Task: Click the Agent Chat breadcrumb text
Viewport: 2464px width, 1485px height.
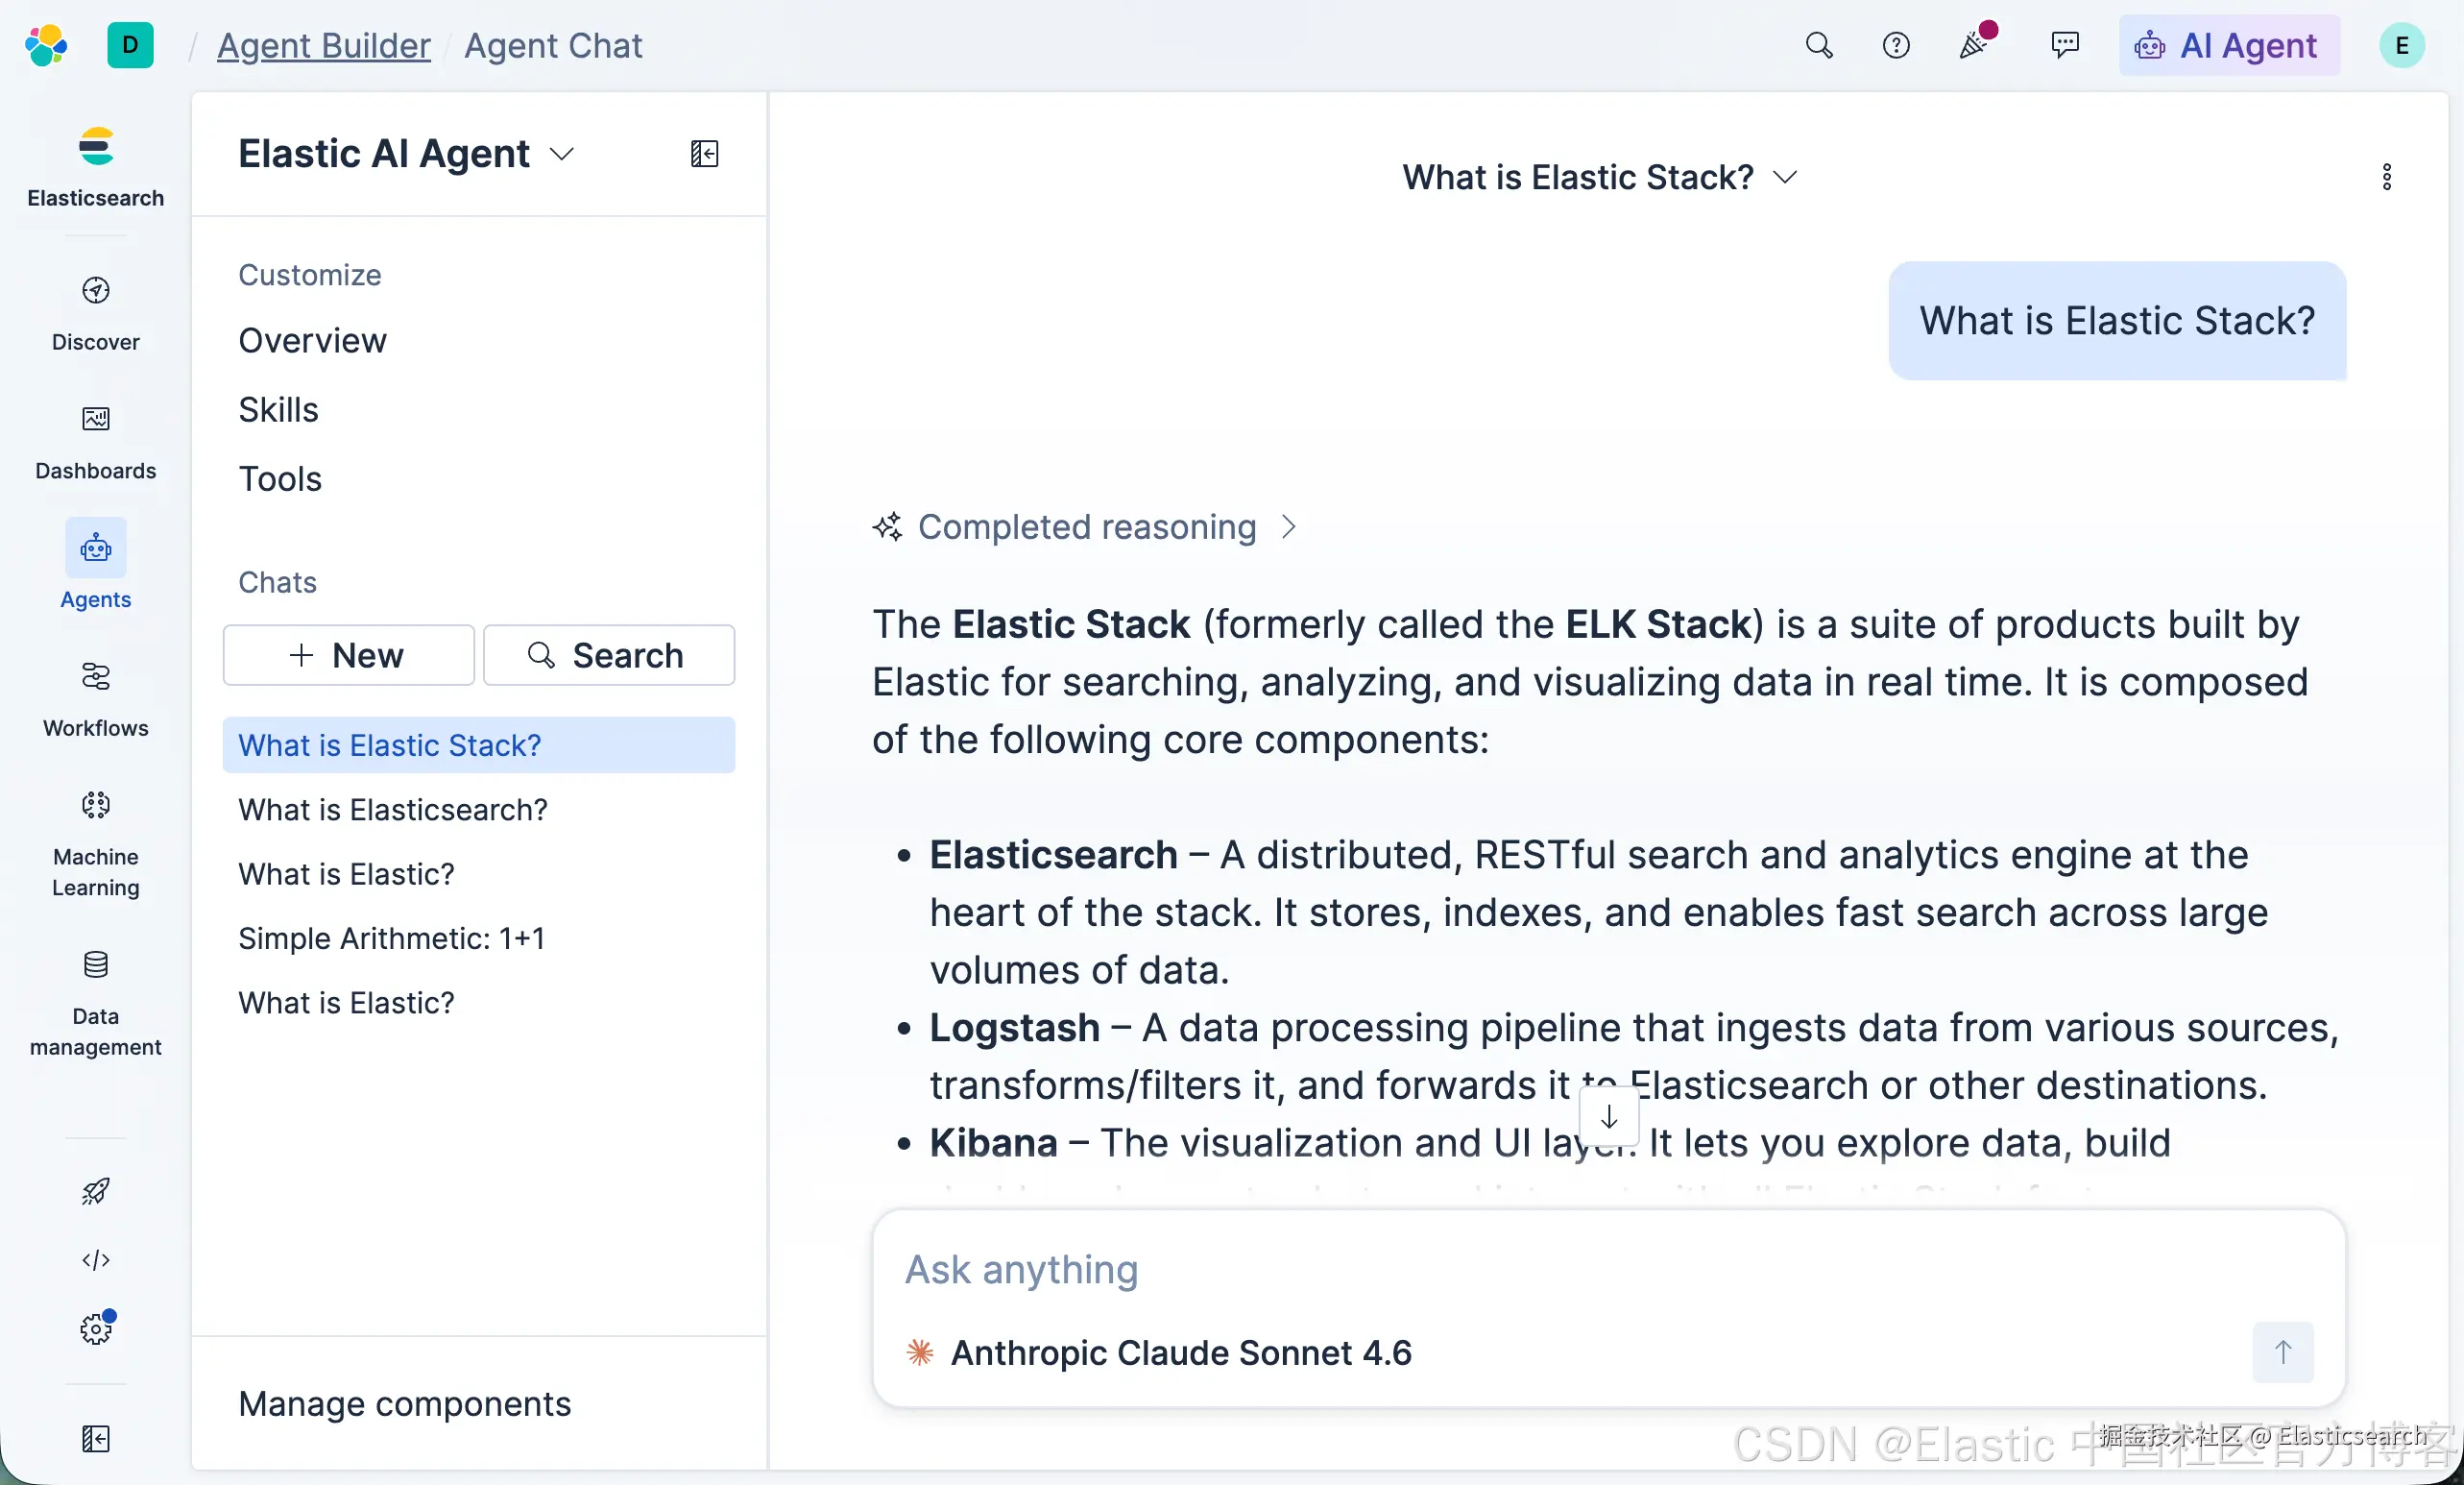Action: click(553, 45)
